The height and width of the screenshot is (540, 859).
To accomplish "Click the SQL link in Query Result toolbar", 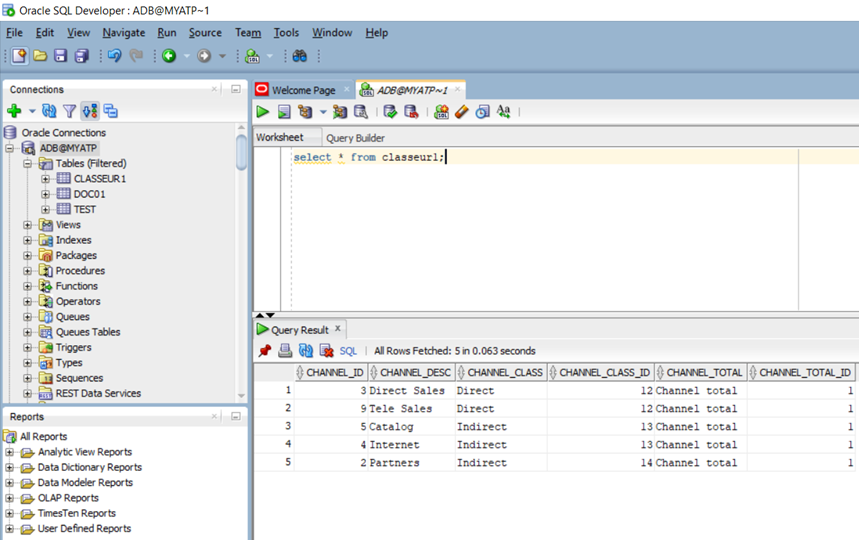I will point(348,351).
